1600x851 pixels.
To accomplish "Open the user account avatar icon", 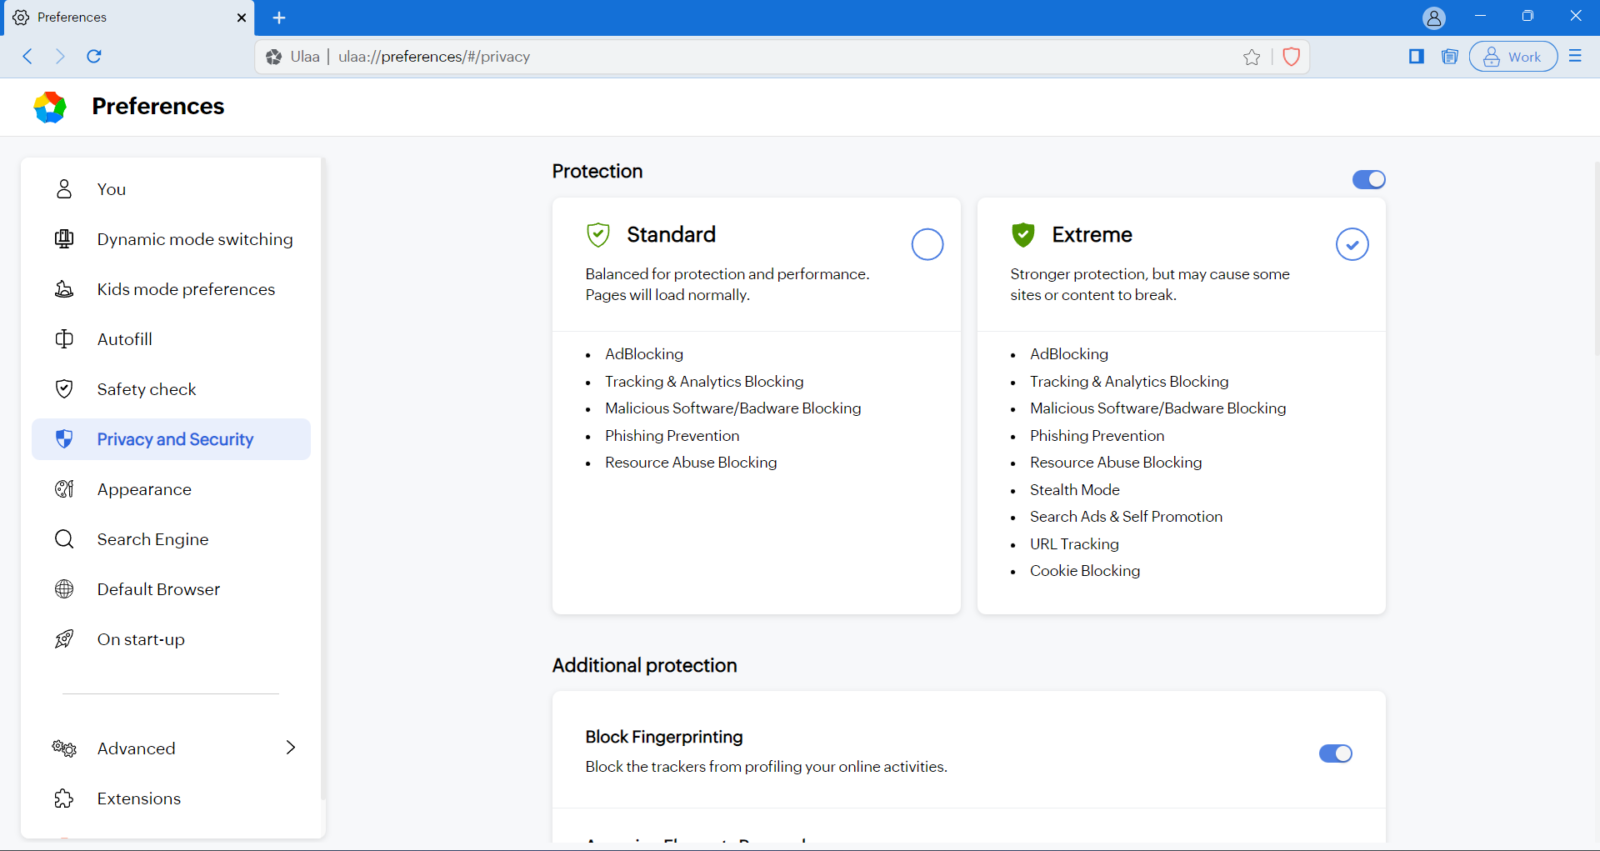I will (1433, 18).
